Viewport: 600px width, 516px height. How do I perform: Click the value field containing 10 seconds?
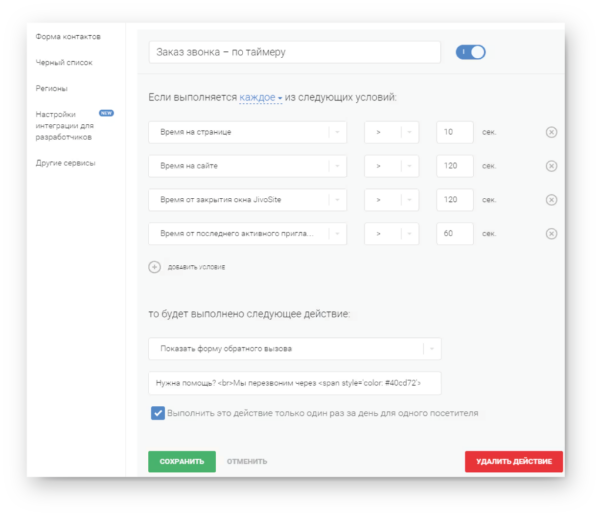tap(455, 132)
